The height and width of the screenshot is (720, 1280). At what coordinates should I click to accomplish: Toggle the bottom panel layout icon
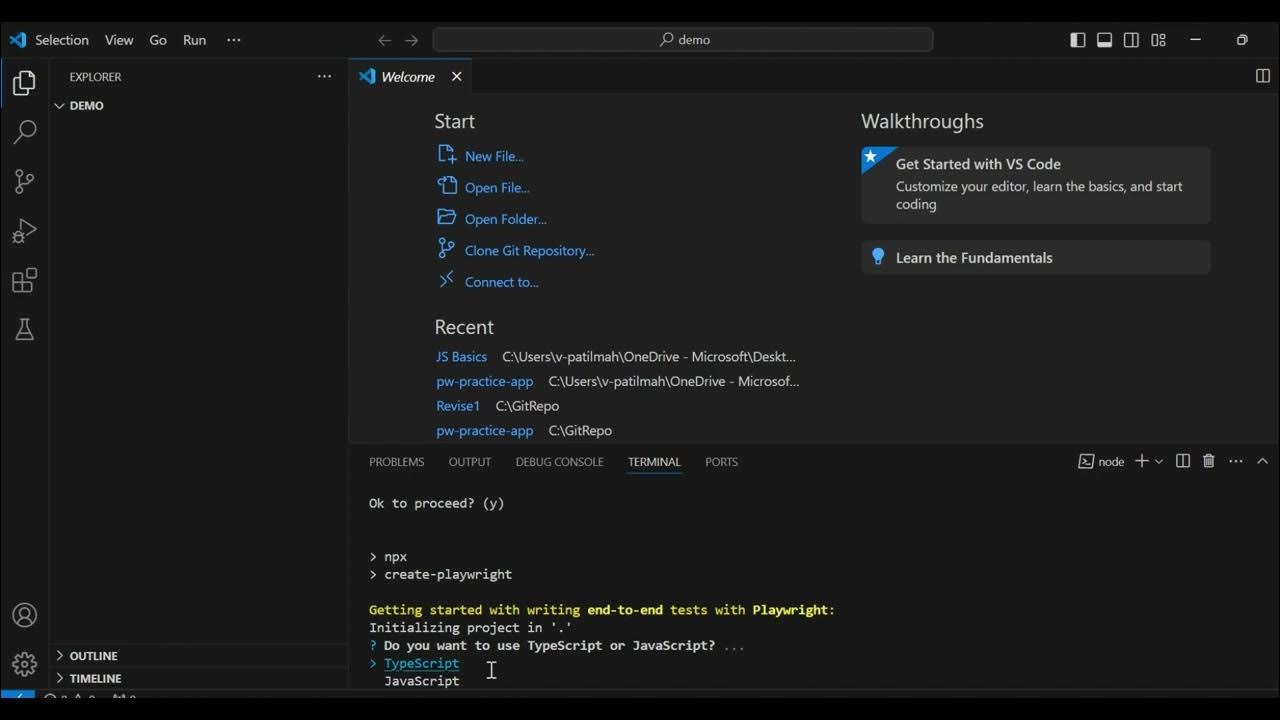tap(1105, 40)
